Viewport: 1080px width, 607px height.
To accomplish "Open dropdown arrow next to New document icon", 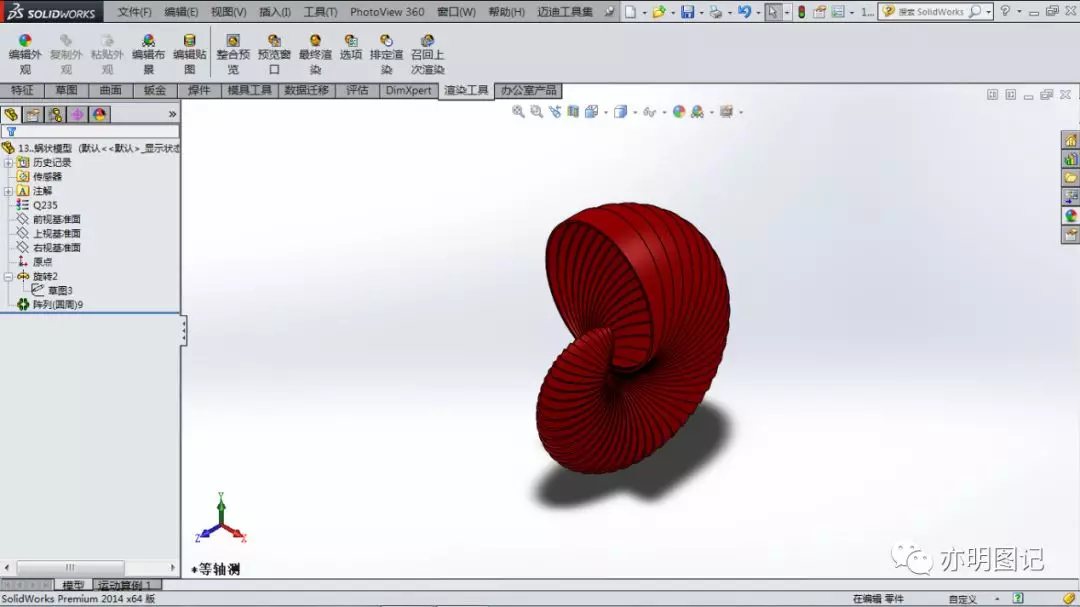I will (644, 12).
